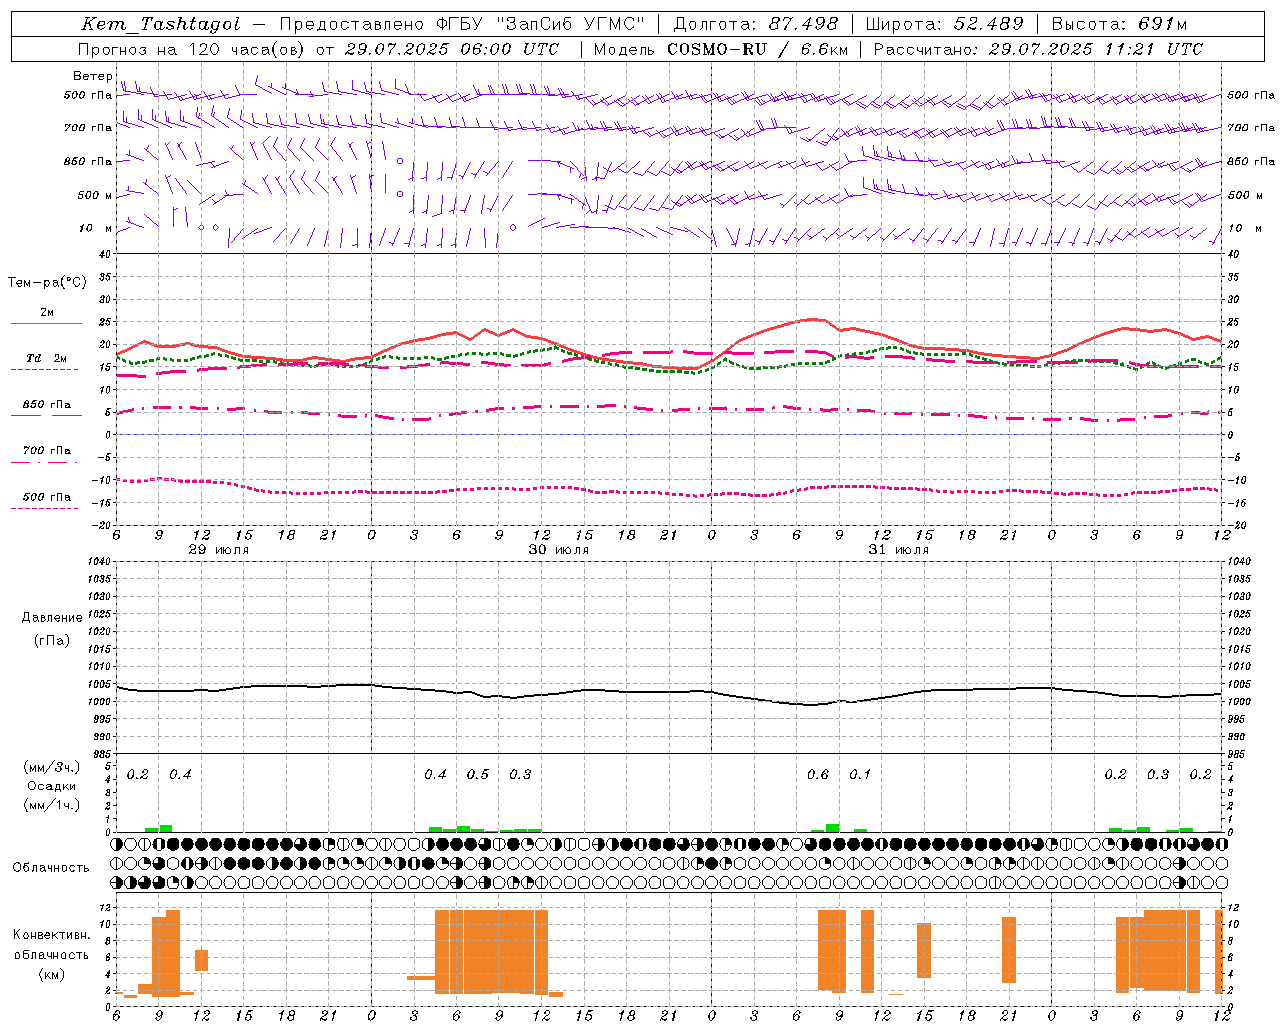Click the 0.5 precipitation value

click(x=478, y=775)
